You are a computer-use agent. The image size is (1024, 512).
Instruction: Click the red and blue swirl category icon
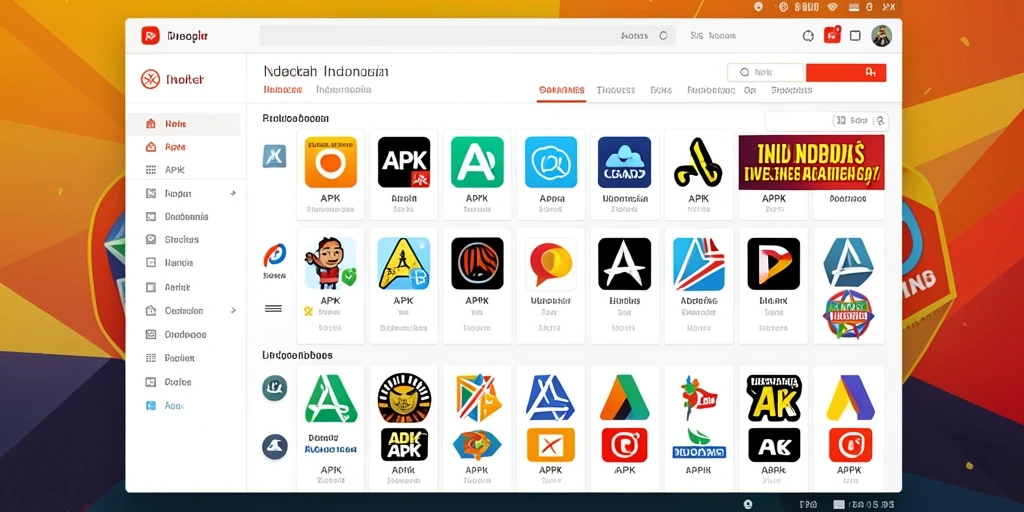tap(274, 255)
